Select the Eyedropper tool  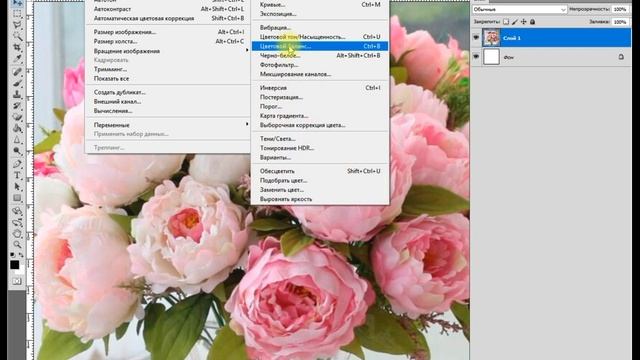pyautogui.click(x=17, y=59)
